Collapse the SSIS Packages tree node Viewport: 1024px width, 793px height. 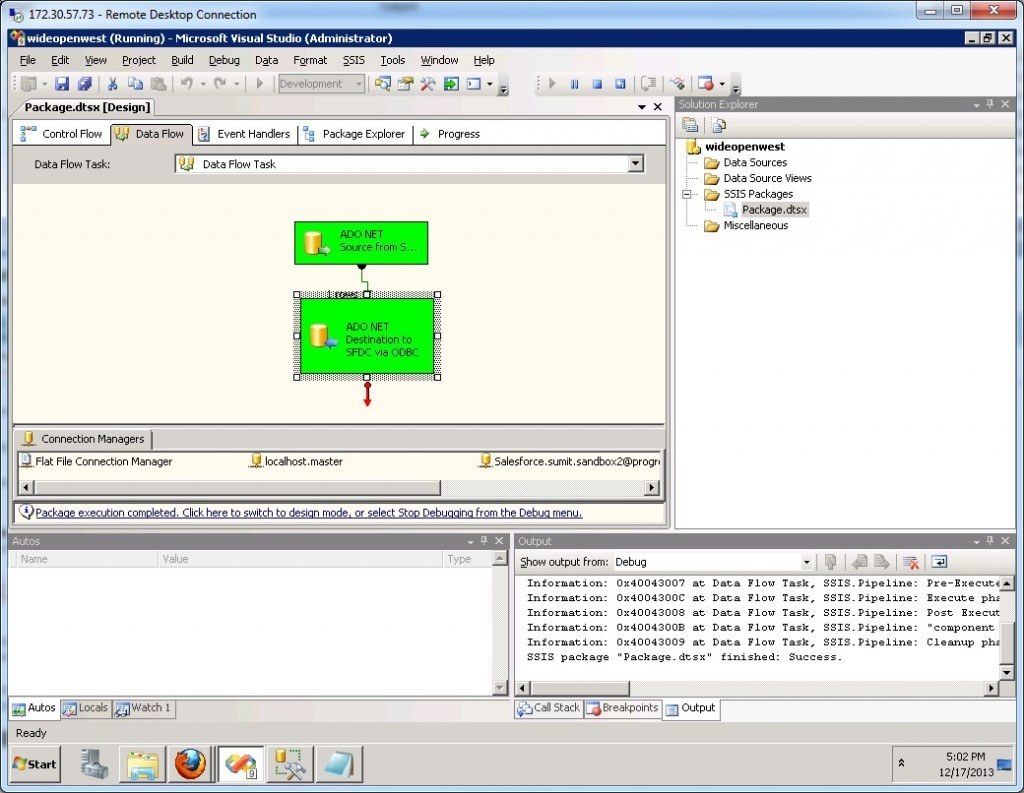point(688,194)
